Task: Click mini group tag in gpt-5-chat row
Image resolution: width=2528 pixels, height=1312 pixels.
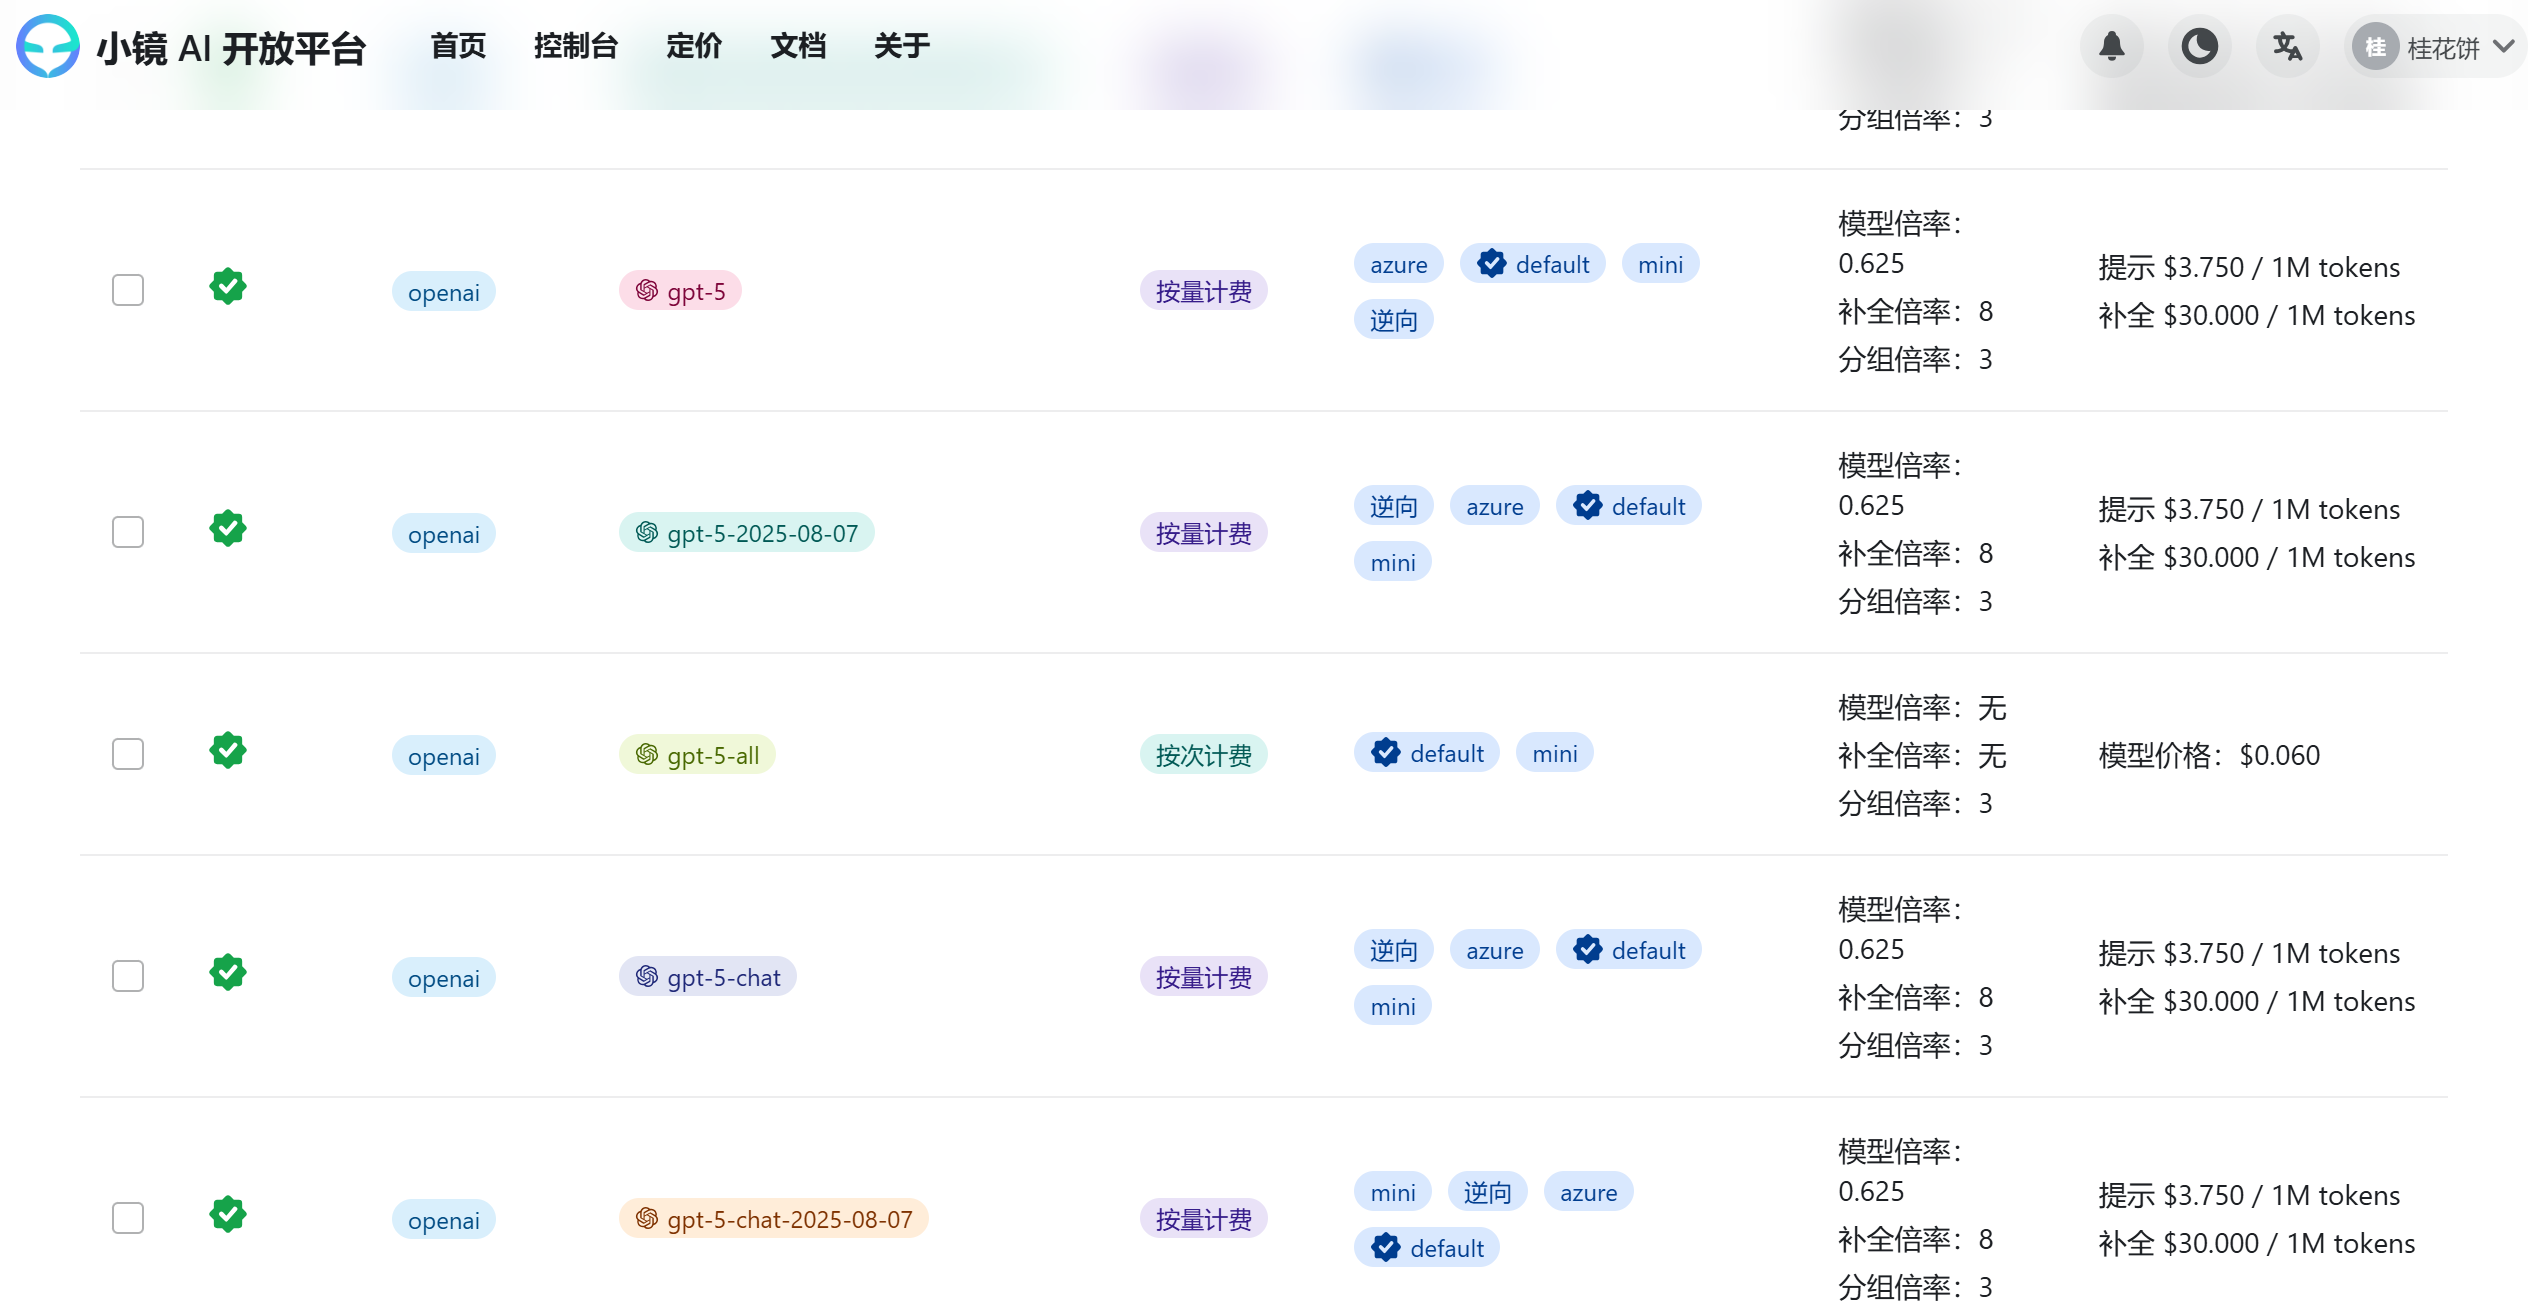Action: (x=1393, y=1006)
